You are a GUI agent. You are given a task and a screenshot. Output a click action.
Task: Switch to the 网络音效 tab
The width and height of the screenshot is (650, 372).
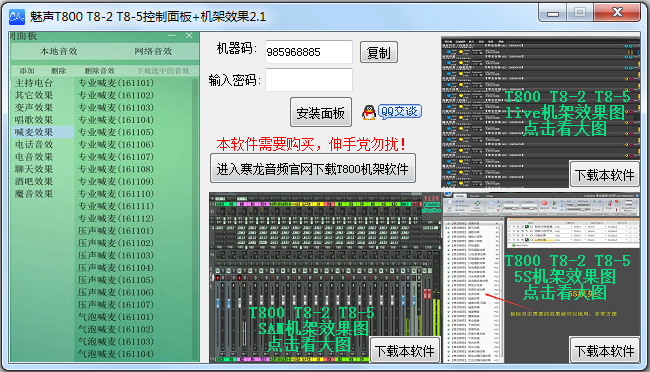(153, 51)
